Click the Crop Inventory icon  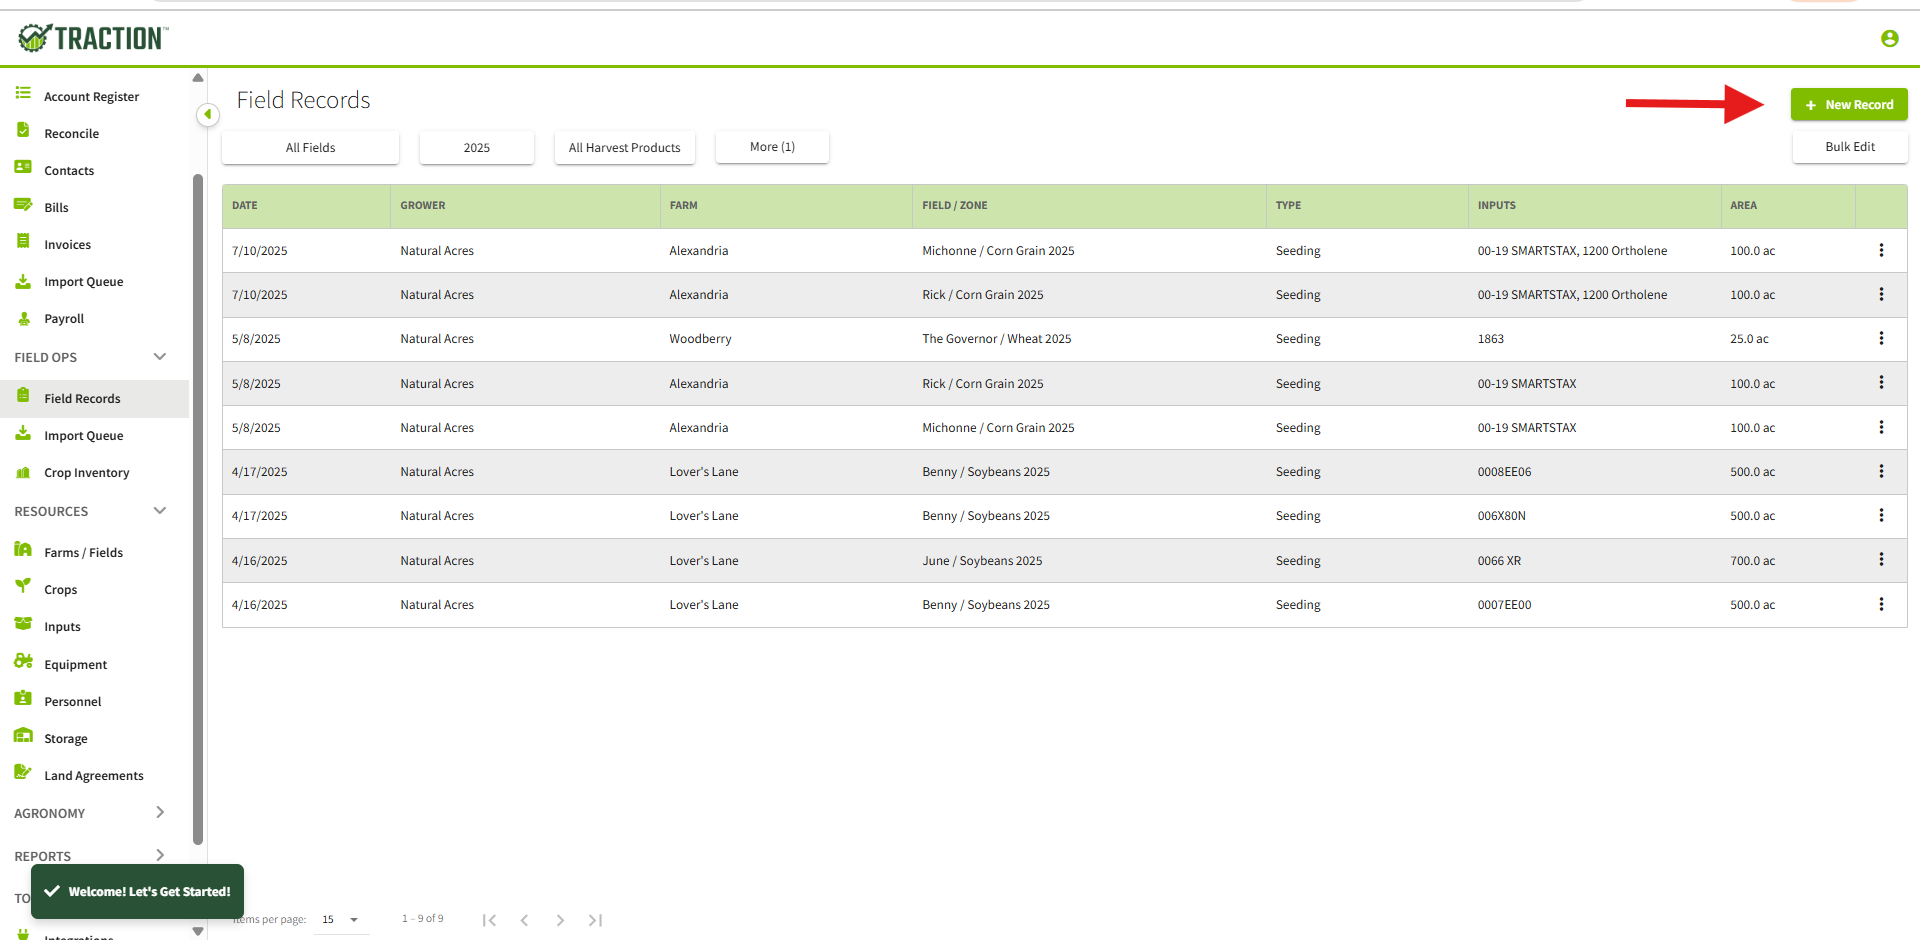tap(23, 472)
